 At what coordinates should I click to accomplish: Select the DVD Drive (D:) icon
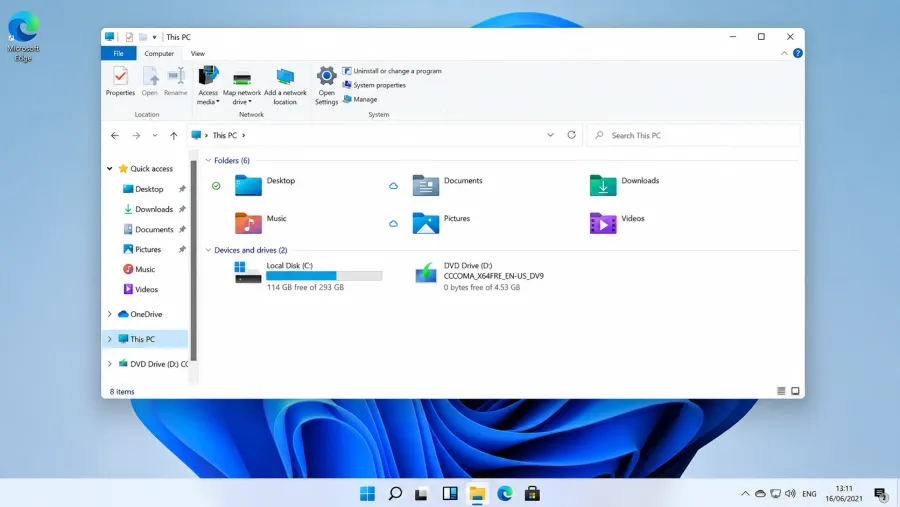pyautogui.click(x=425, y=273)
